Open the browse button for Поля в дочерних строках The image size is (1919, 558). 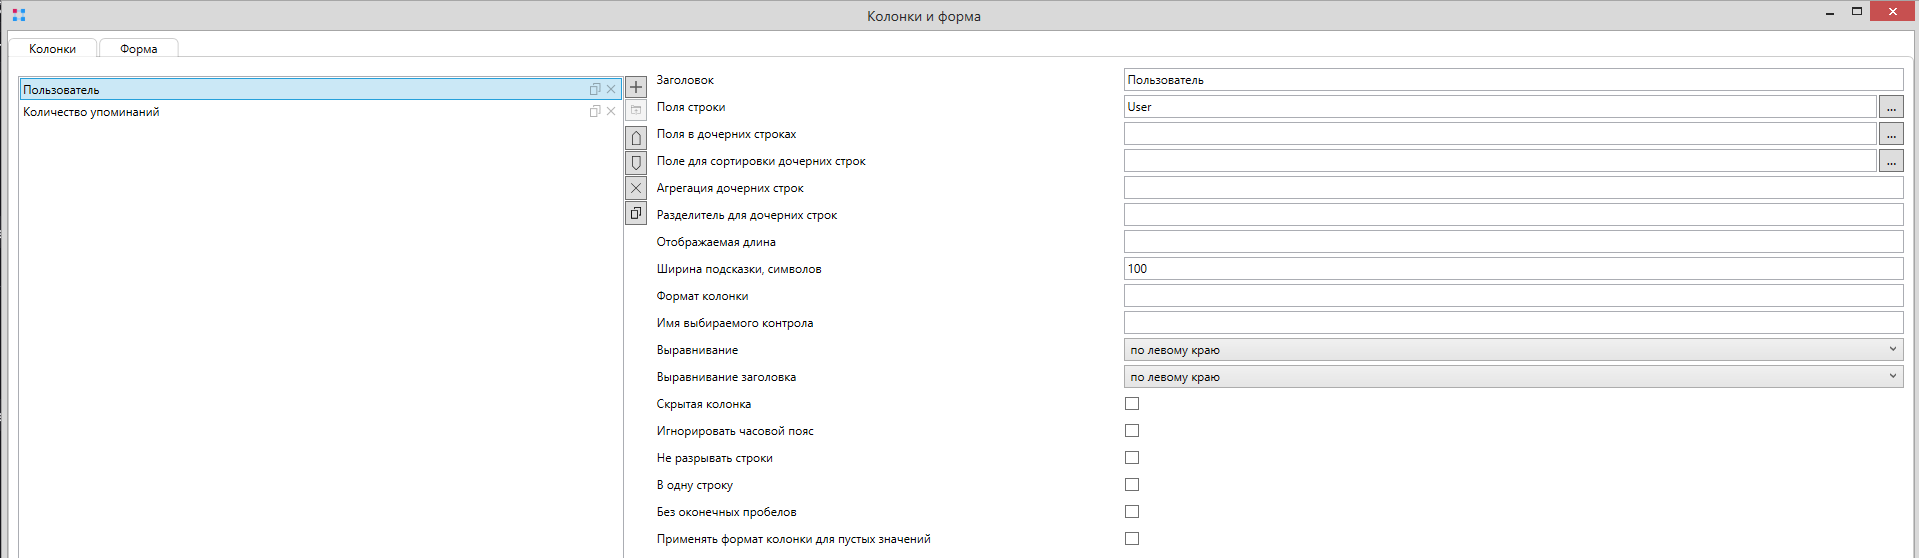pyautogui.click(x=1891, y=134)
